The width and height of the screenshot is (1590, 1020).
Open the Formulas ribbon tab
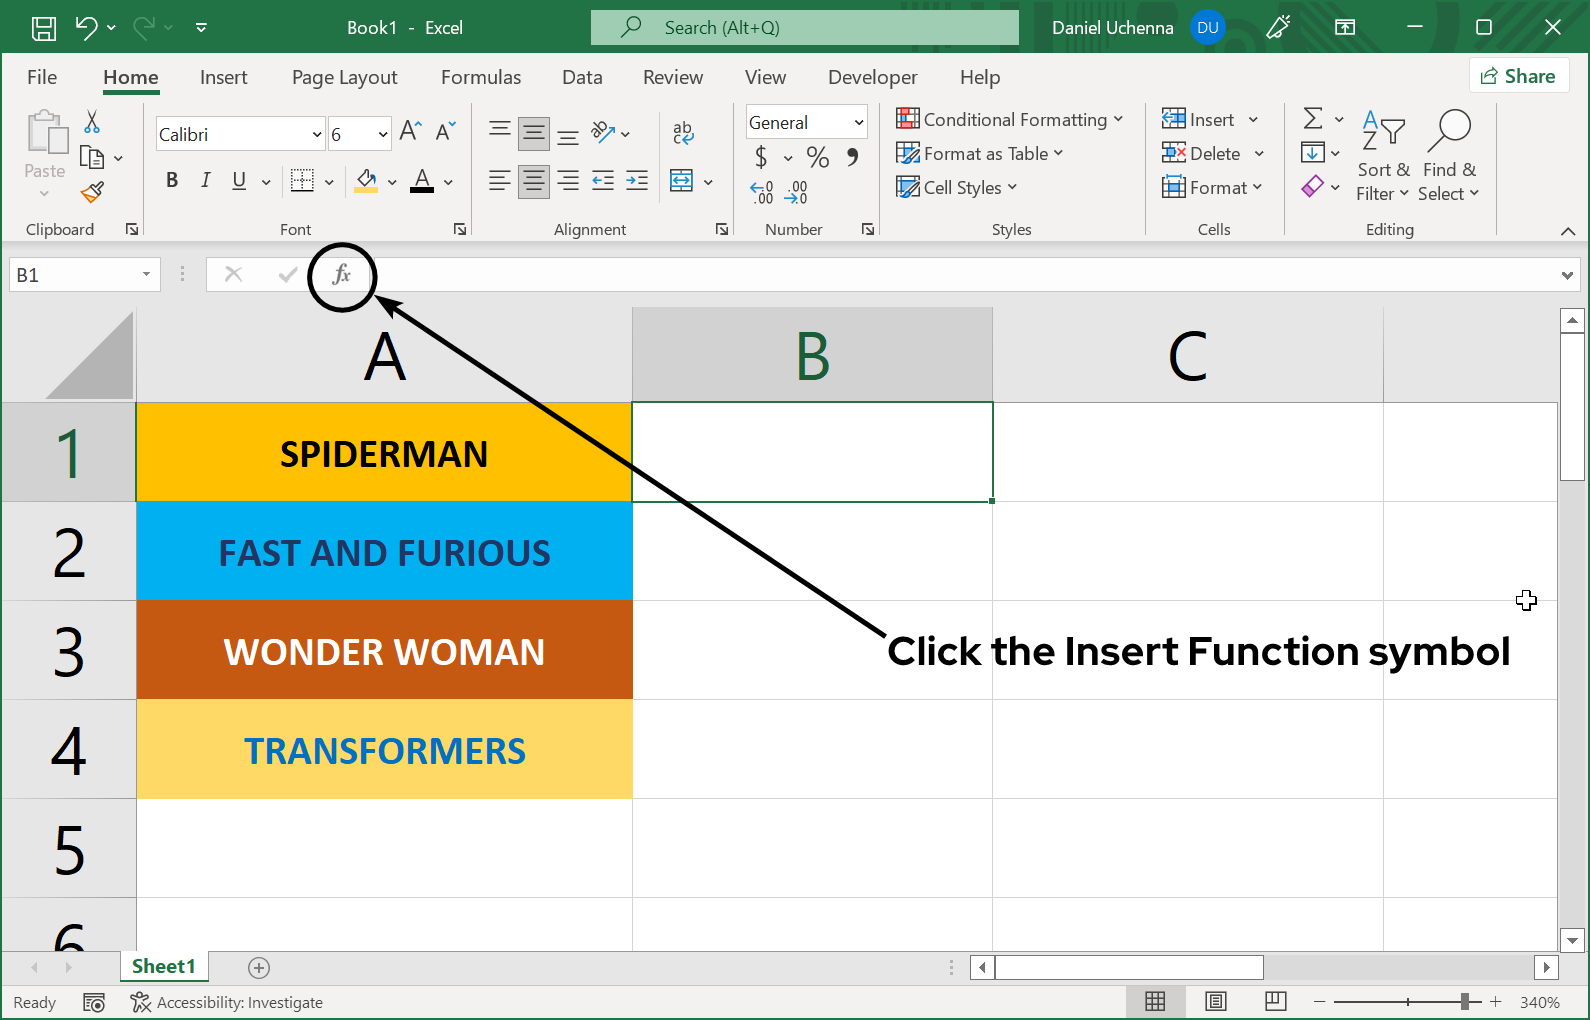pos(481,78)
